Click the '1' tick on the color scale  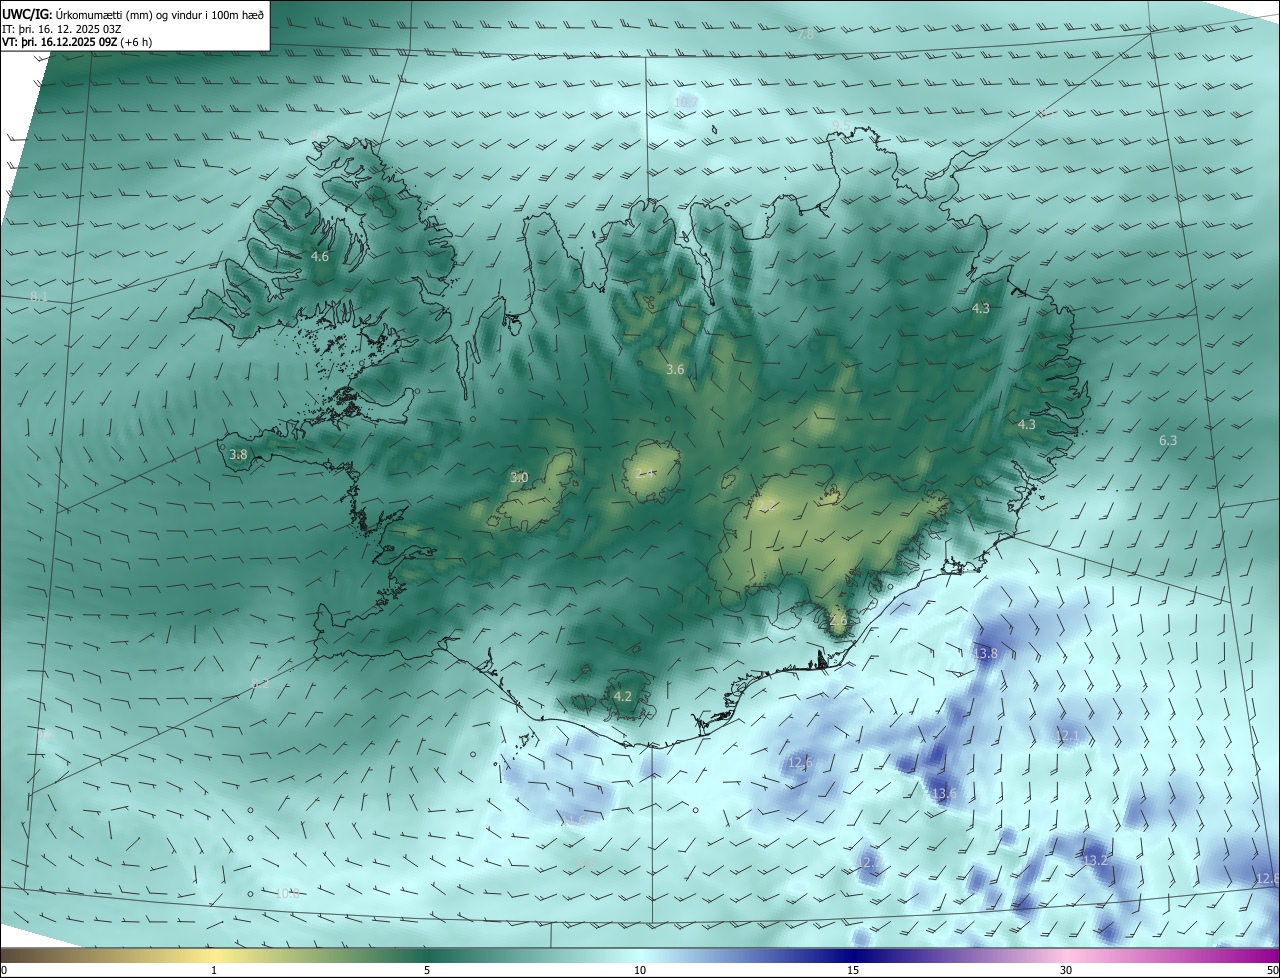pyautogui.click(x=214, y=971)
